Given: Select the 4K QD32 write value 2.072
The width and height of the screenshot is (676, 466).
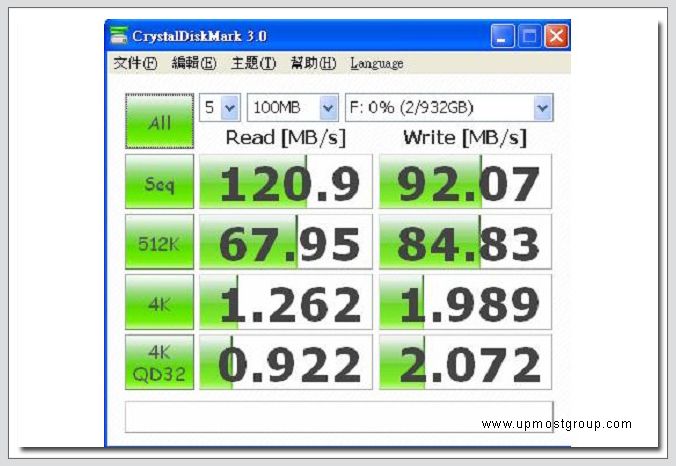Looking at the screenshot, I should [x=465, y=362].
